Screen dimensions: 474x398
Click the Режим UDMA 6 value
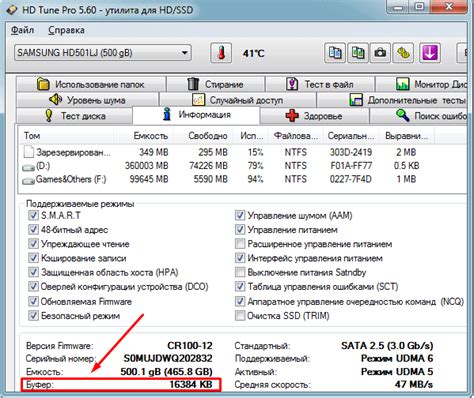point(397,358)
